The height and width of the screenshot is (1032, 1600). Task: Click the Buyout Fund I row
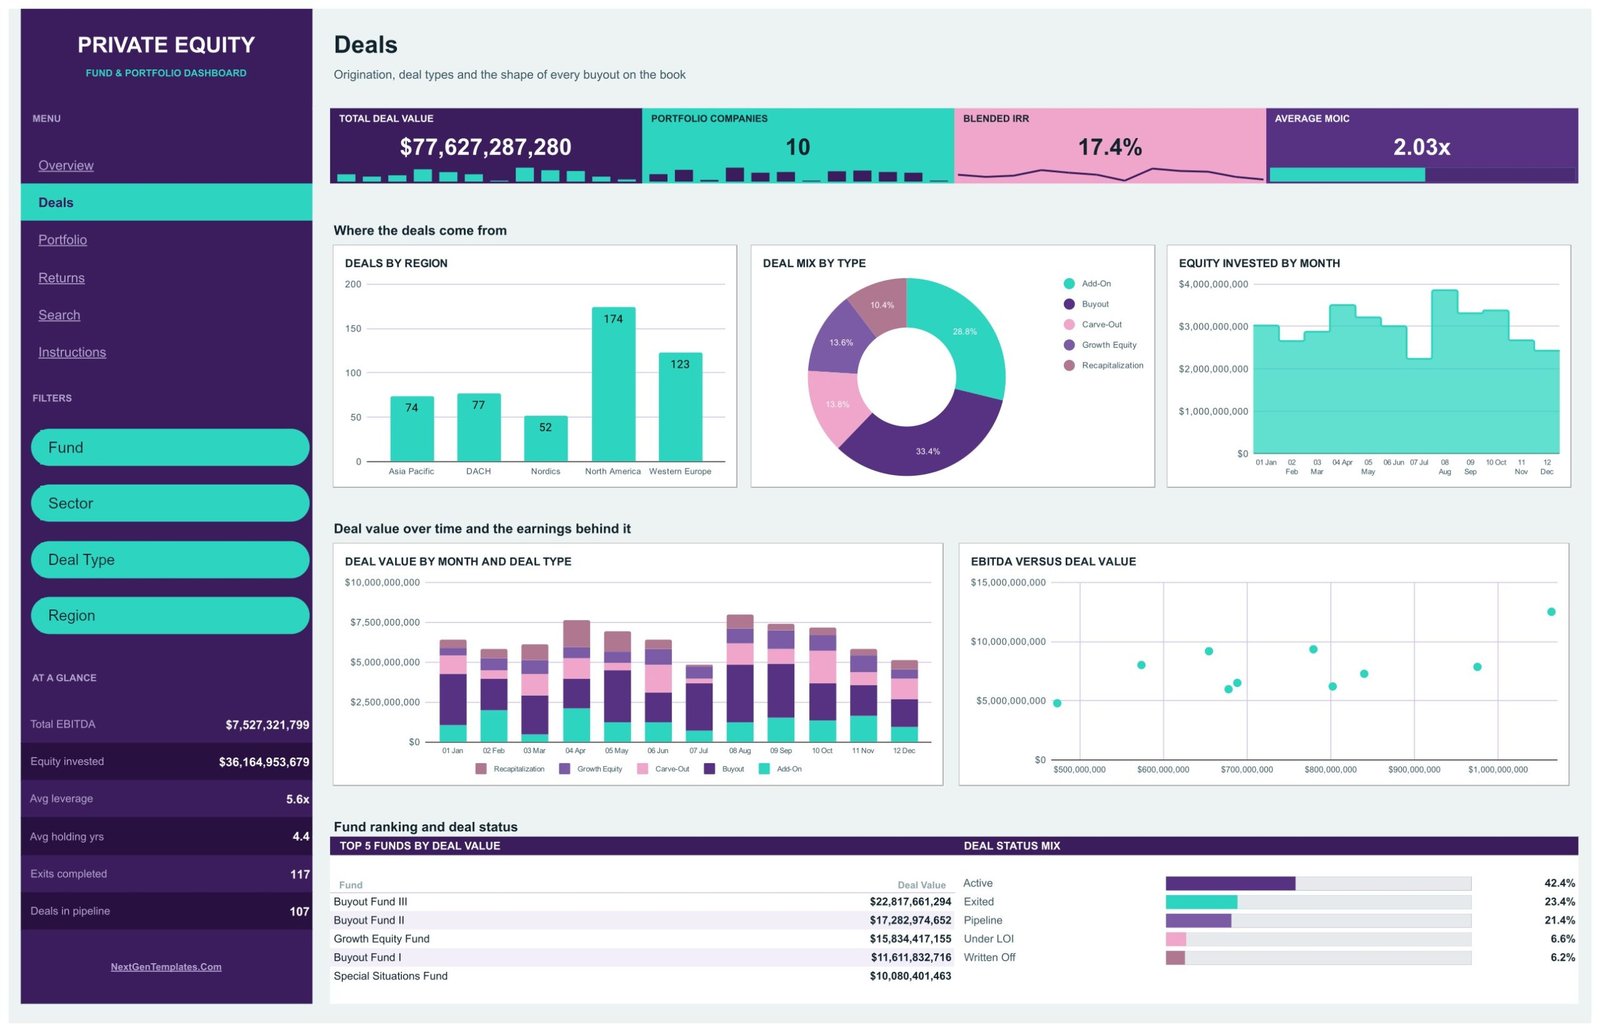(642, 957)
